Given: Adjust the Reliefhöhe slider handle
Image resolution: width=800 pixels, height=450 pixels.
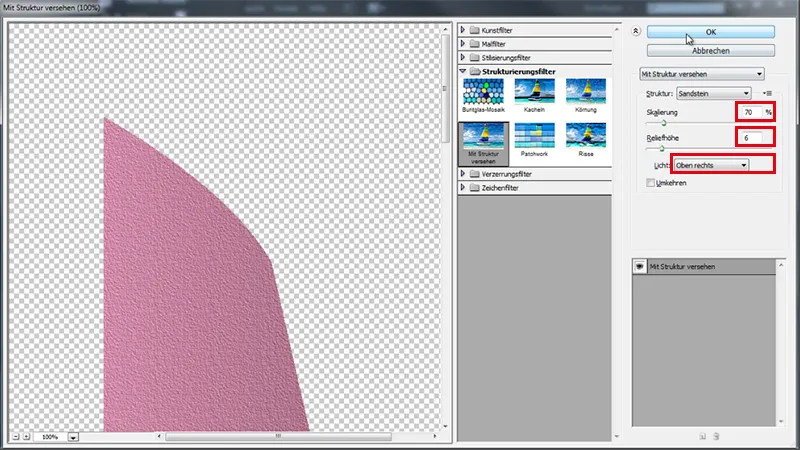Looking at the screenshot, I should (662, 148).
